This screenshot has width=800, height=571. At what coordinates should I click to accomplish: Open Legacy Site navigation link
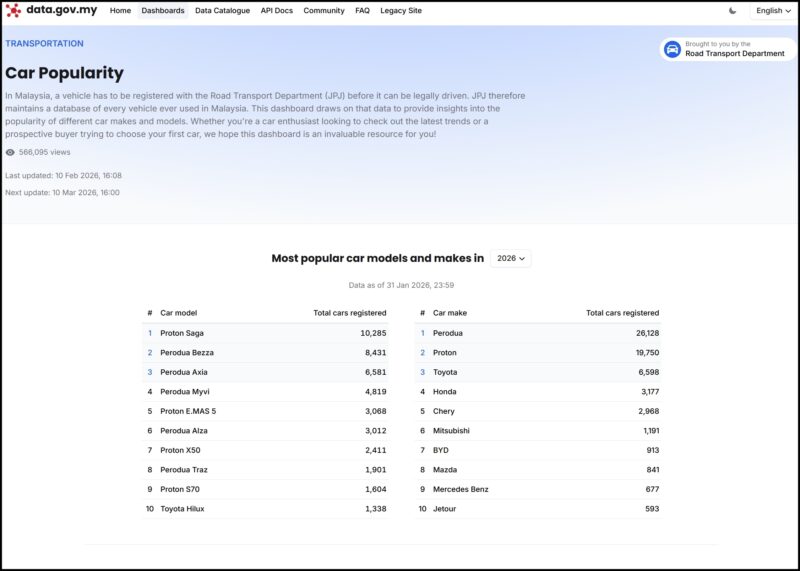[x=401, y=11]
